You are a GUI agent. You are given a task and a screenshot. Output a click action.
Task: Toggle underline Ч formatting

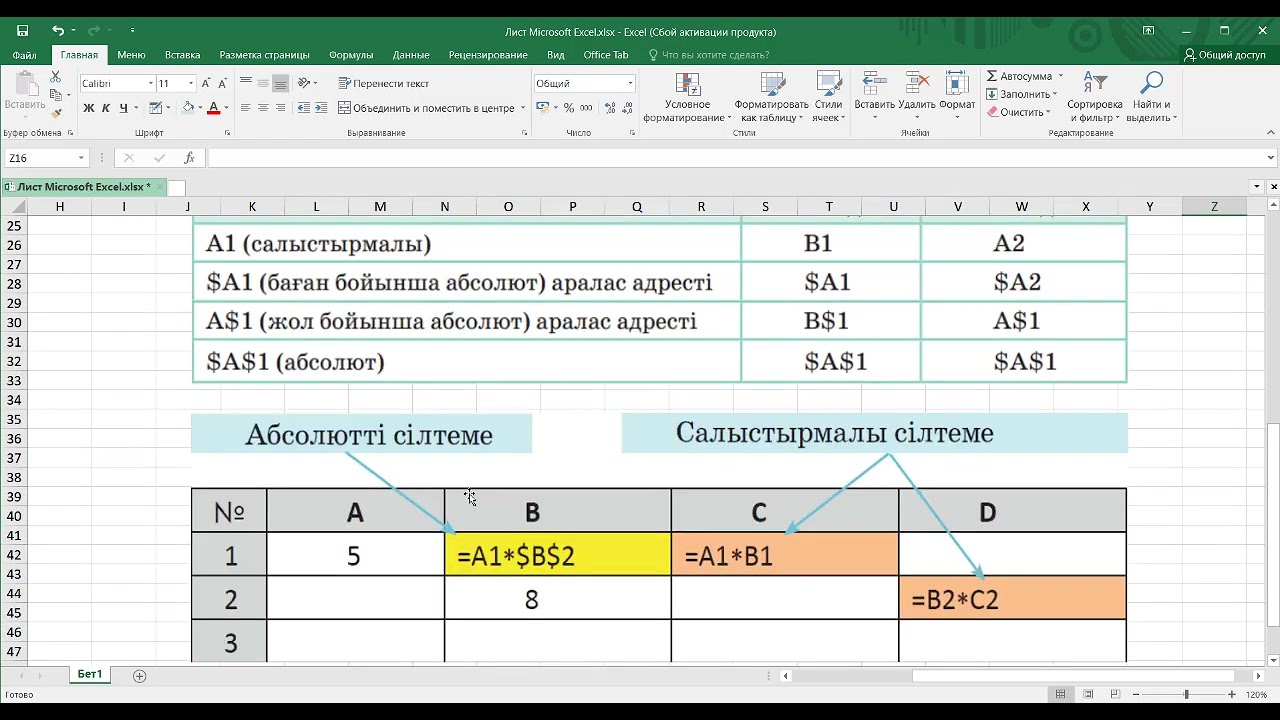tap(123, 108)
